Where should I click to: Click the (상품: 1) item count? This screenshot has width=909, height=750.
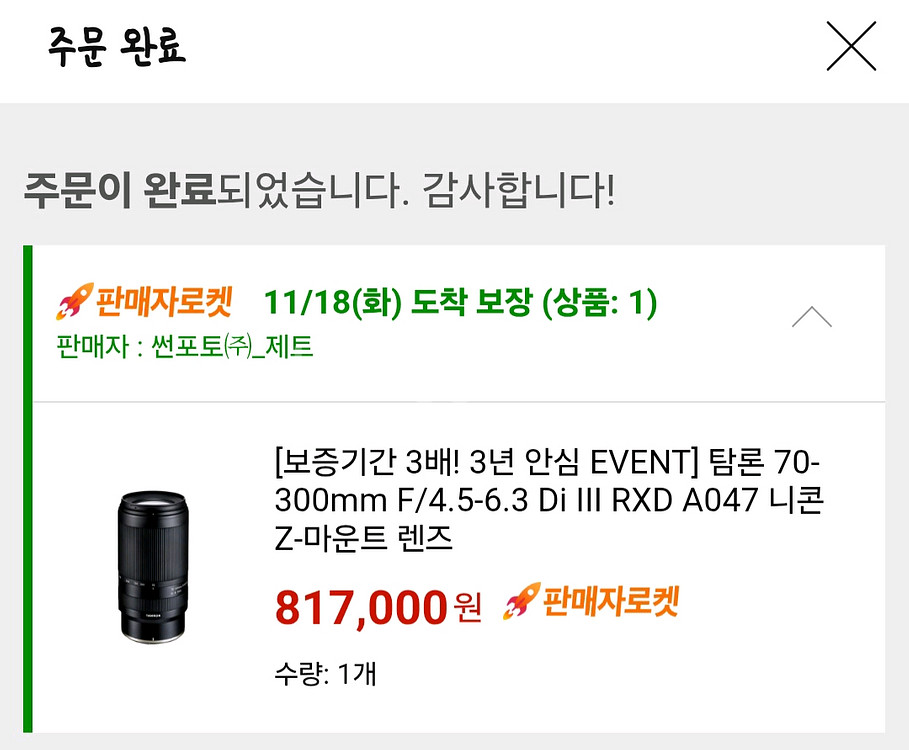(599, 302)
